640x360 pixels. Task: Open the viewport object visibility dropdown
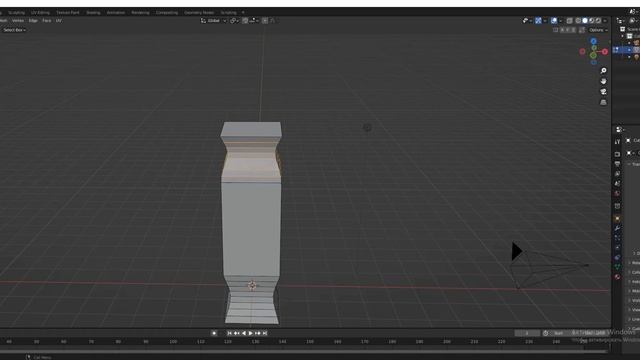(527, 20)
